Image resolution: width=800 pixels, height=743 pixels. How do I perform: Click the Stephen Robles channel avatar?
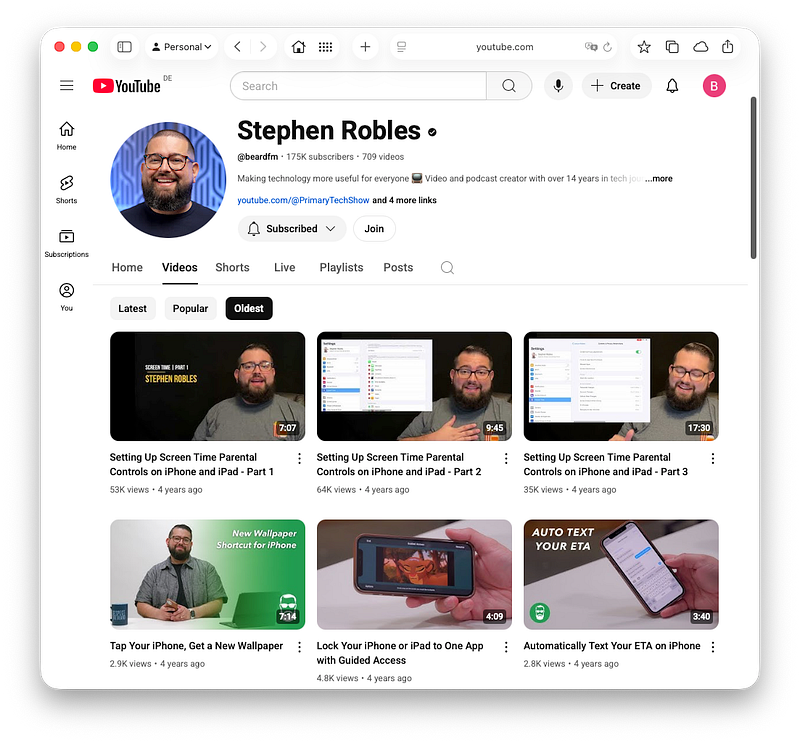pos(168,180)
